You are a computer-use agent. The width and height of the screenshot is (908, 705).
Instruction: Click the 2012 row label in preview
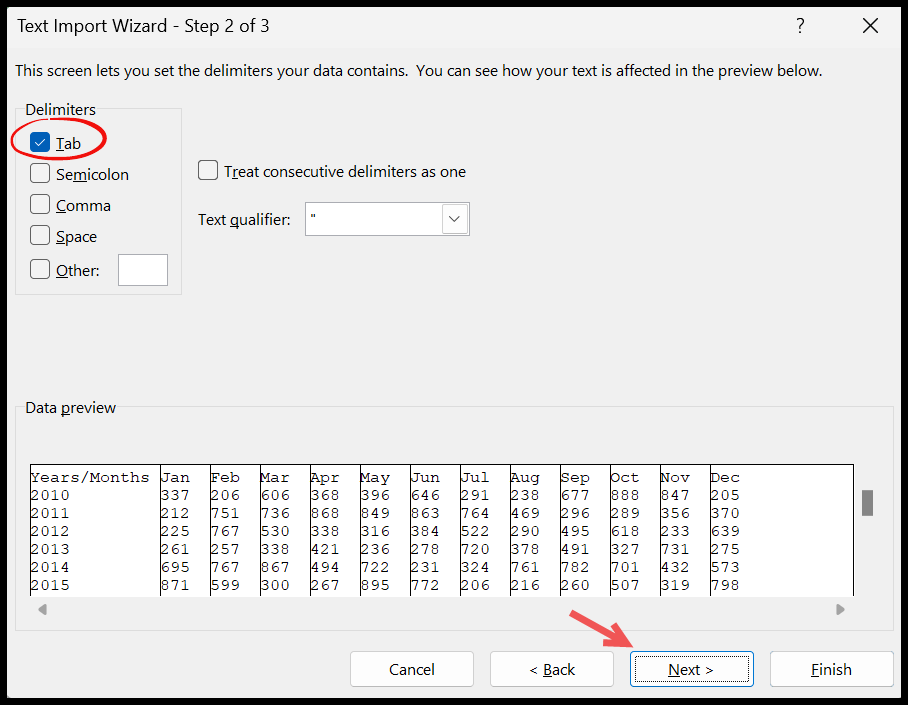pyautogui.click(x=50, y=531)
